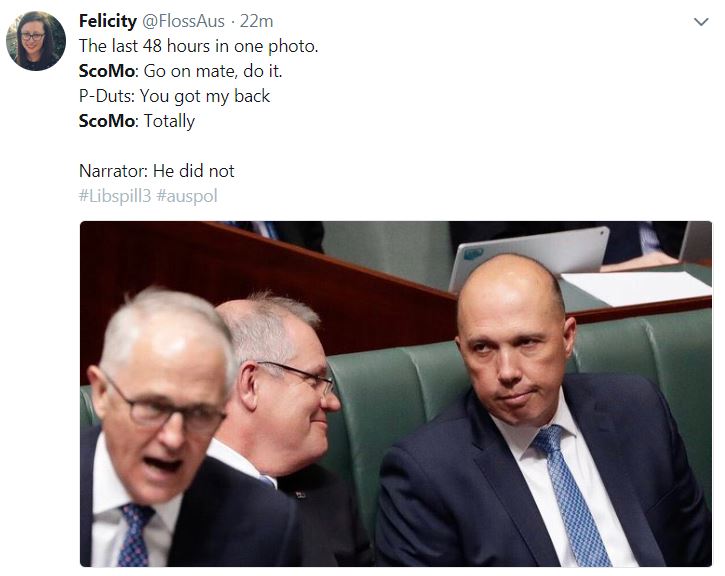The width and height of the screenshot is (725, 576).
Task: Follow the #Libspill3 hashtag
Action: coord(115,196)
